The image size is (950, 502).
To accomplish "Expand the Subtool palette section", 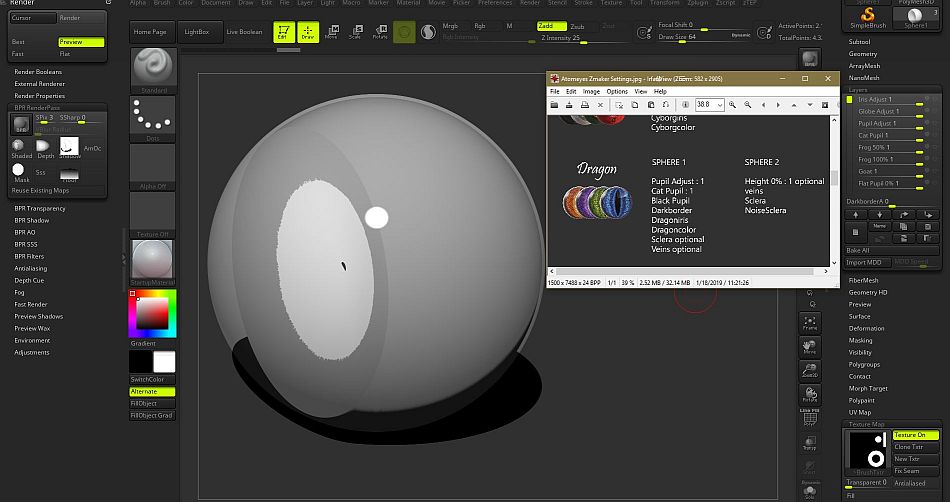I will pyautogui.click(x=860, y=42).
